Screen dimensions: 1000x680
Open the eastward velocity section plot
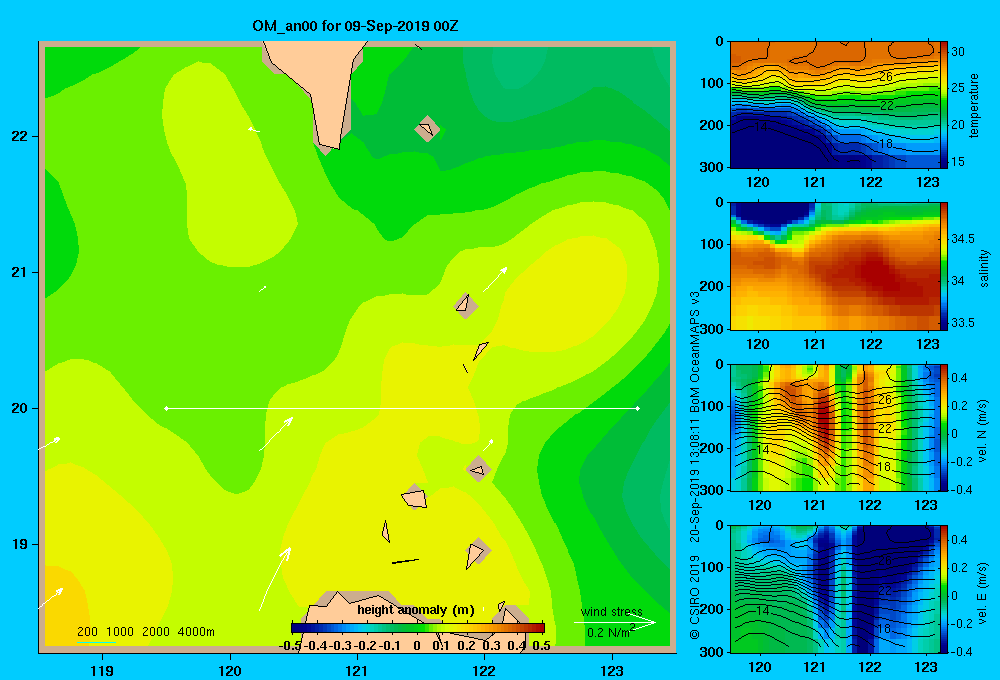[834, 589]
